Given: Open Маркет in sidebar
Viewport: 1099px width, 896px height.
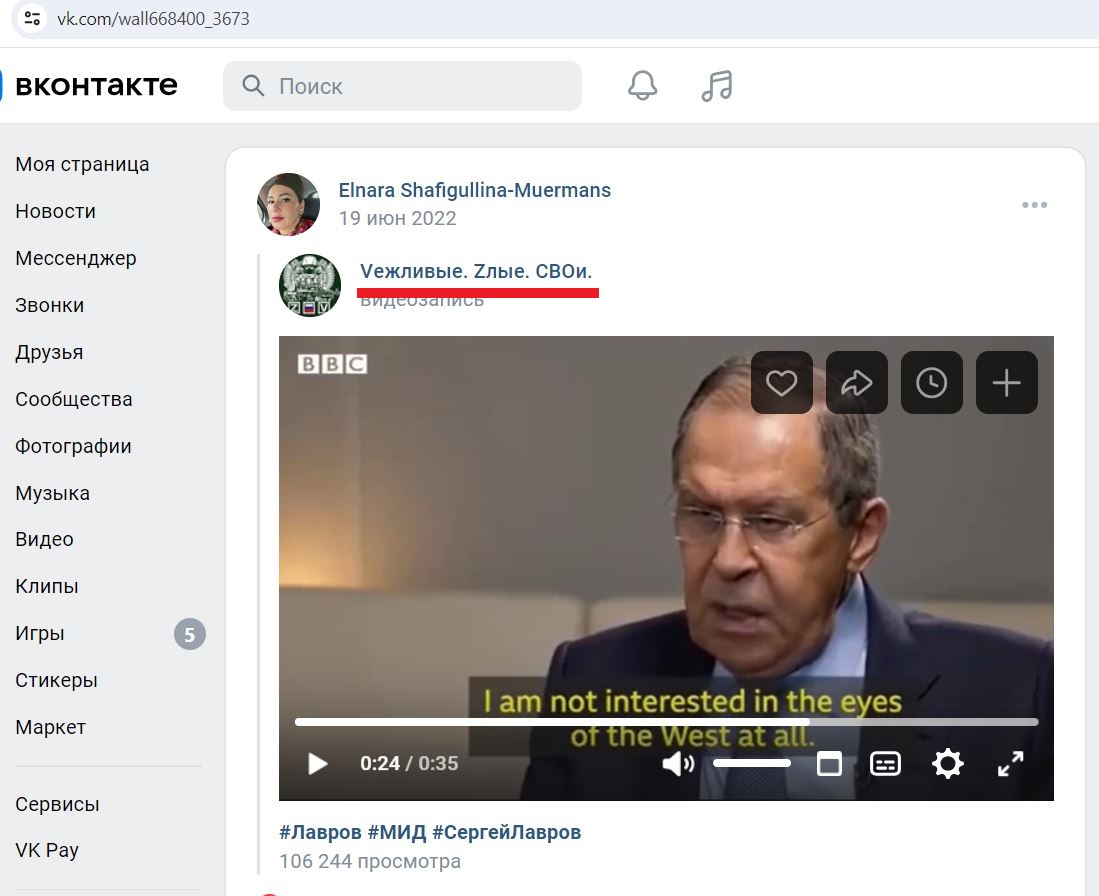Looking at the screenshot, I should tap(50, 727).
